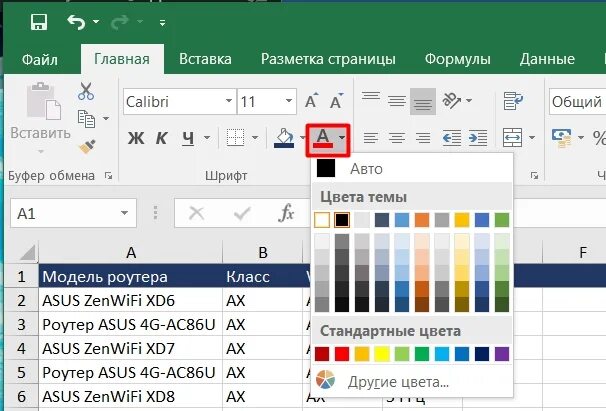Image resolution: width=606 pixels, height=411 pixels.
Task: Toggle bottom align for cell text
Action: pyautogui.click(x=423, y=101)
